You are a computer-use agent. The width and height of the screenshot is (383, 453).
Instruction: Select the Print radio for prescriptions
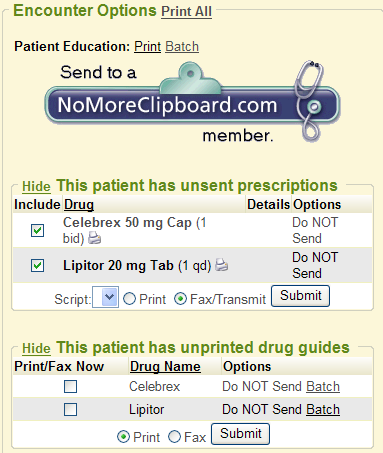click(129, 299)
